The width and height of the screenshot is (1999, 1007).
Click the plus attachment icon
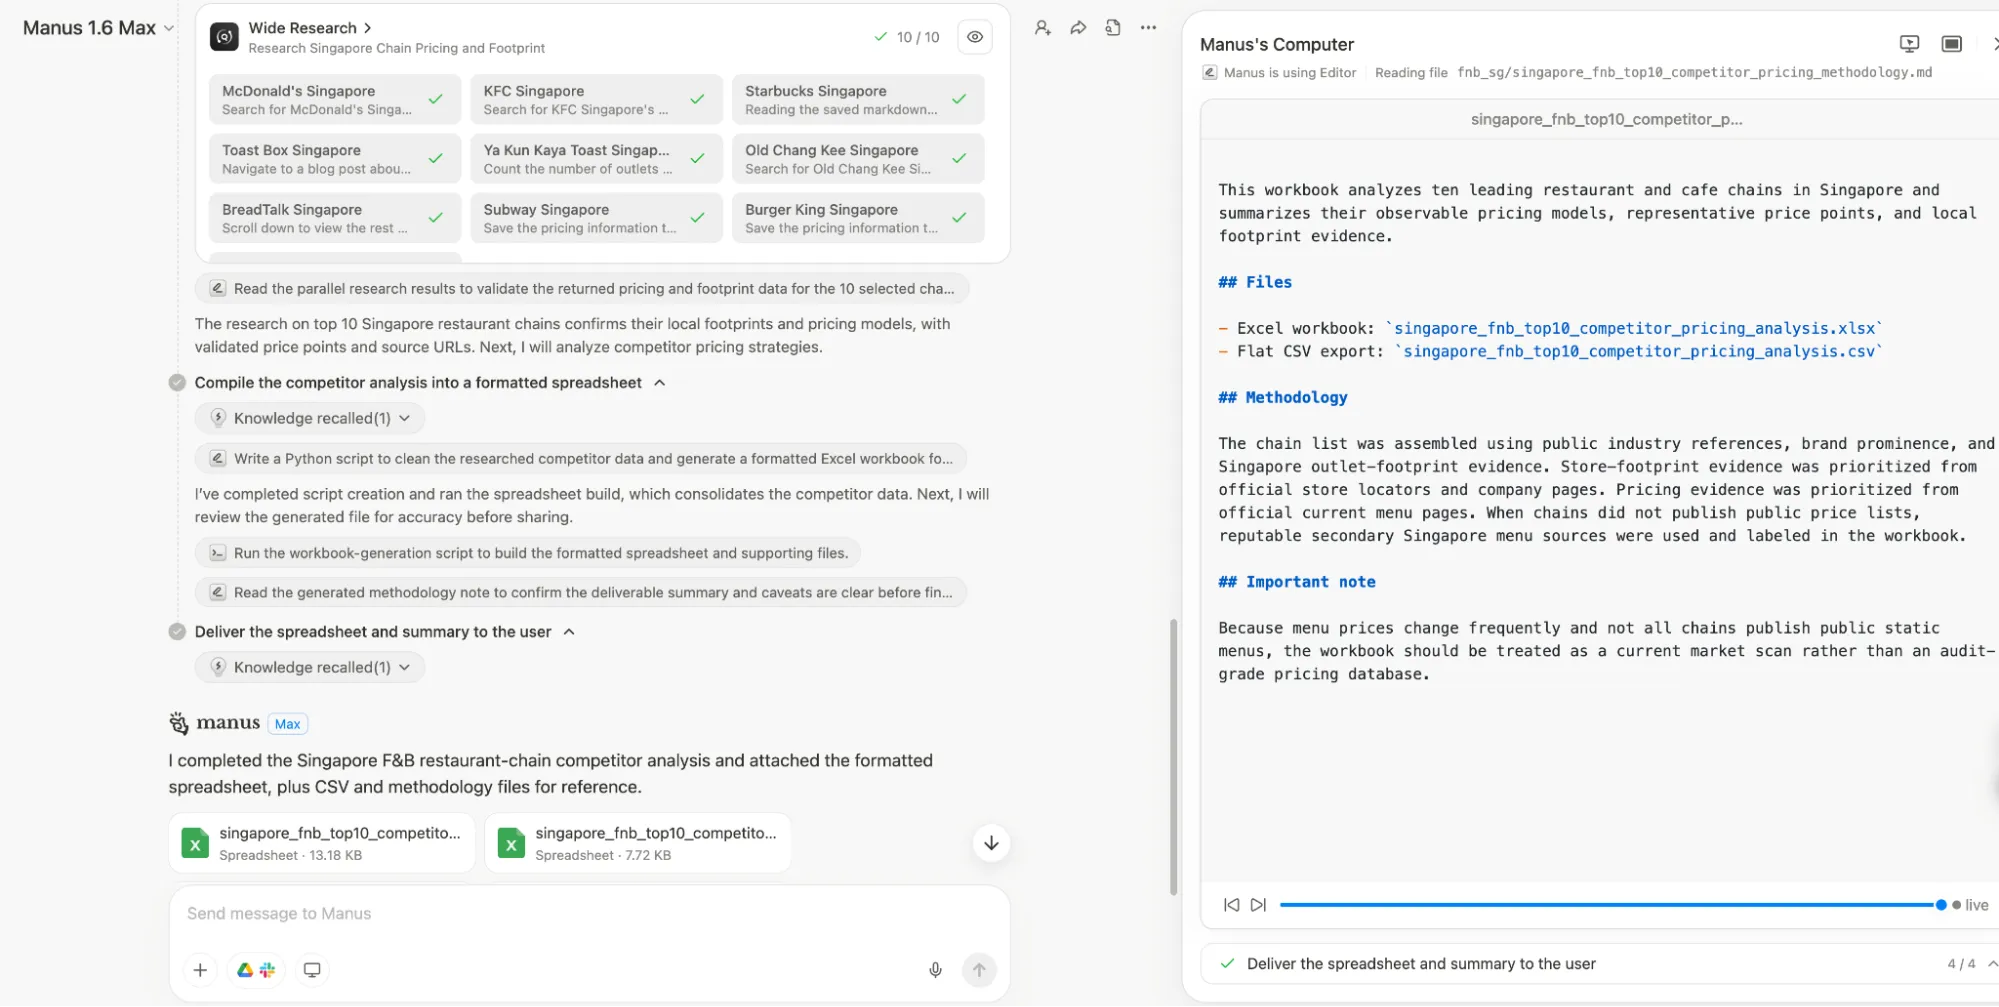point(200,969)
